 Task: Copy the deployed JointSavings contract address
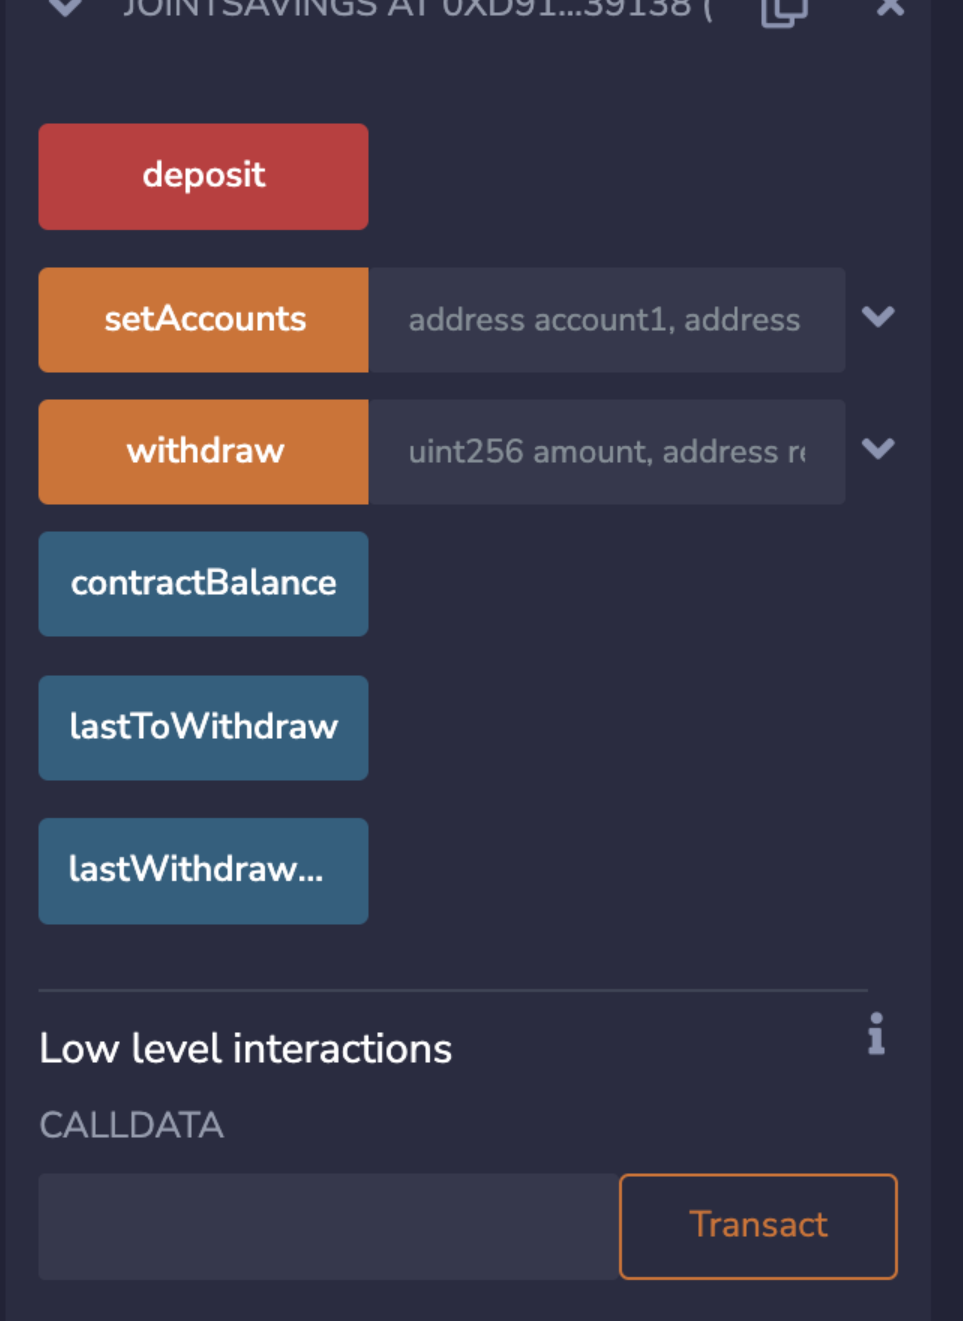(x=784, y=12)
